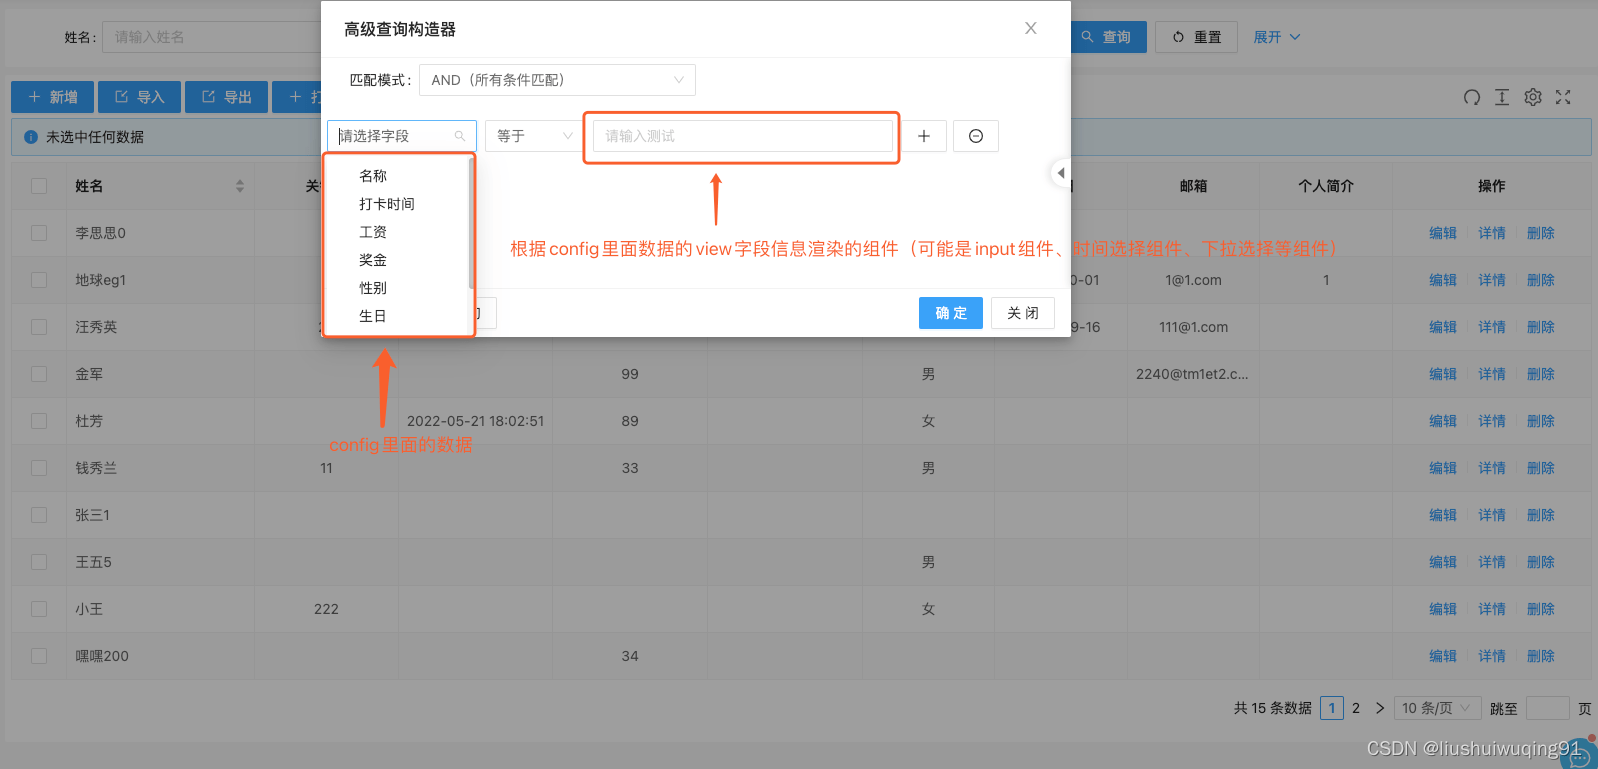Click the minus circle to remove condition

coord(975,136)
